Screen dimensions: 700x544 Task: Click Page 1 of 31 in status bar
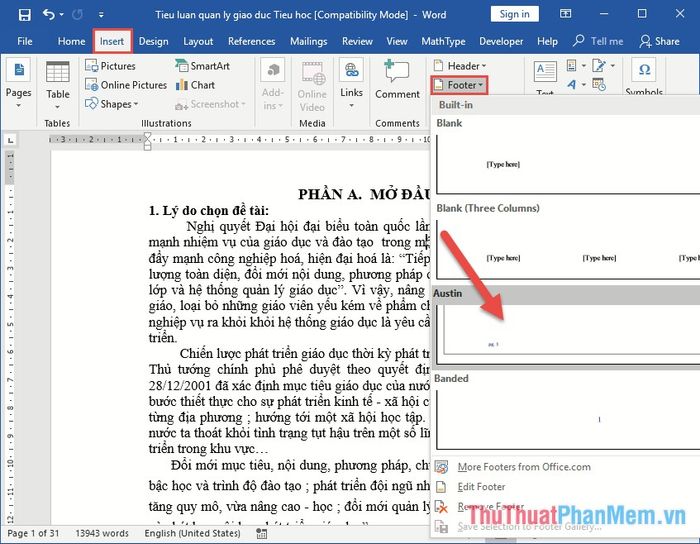33,533
